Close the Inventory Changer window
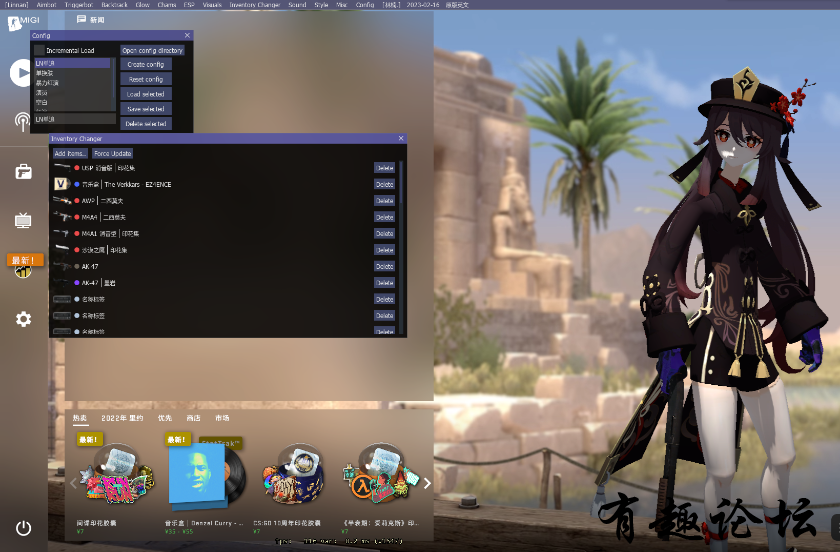 tap(401, 138)
